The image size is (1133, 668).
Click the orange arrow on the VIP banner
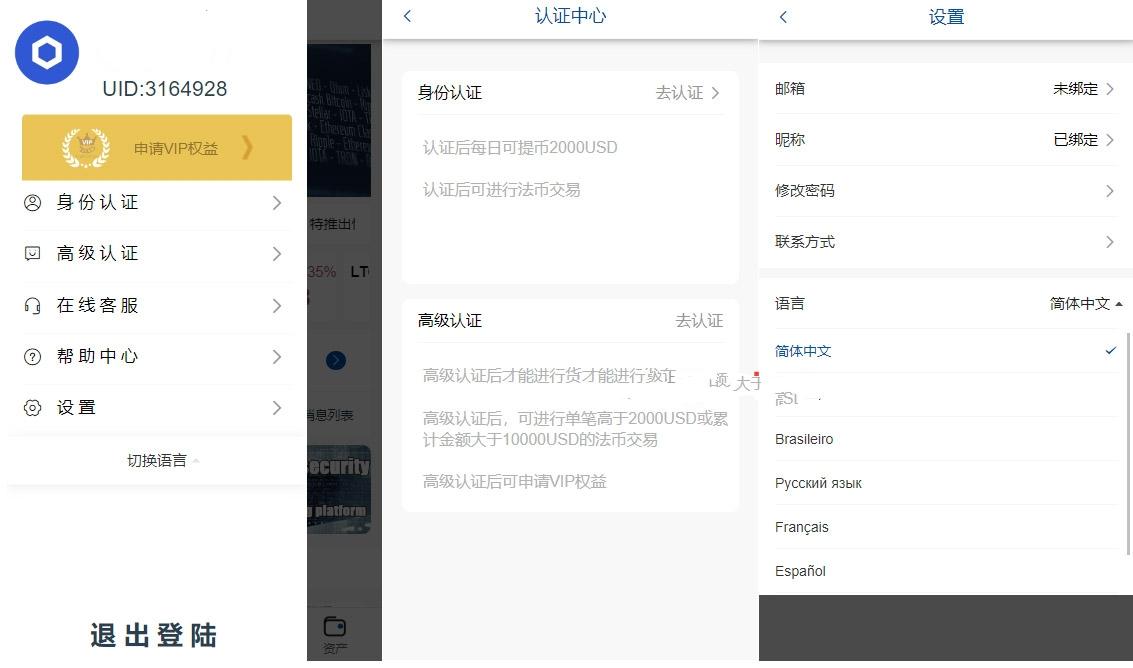tap(247, 147)
